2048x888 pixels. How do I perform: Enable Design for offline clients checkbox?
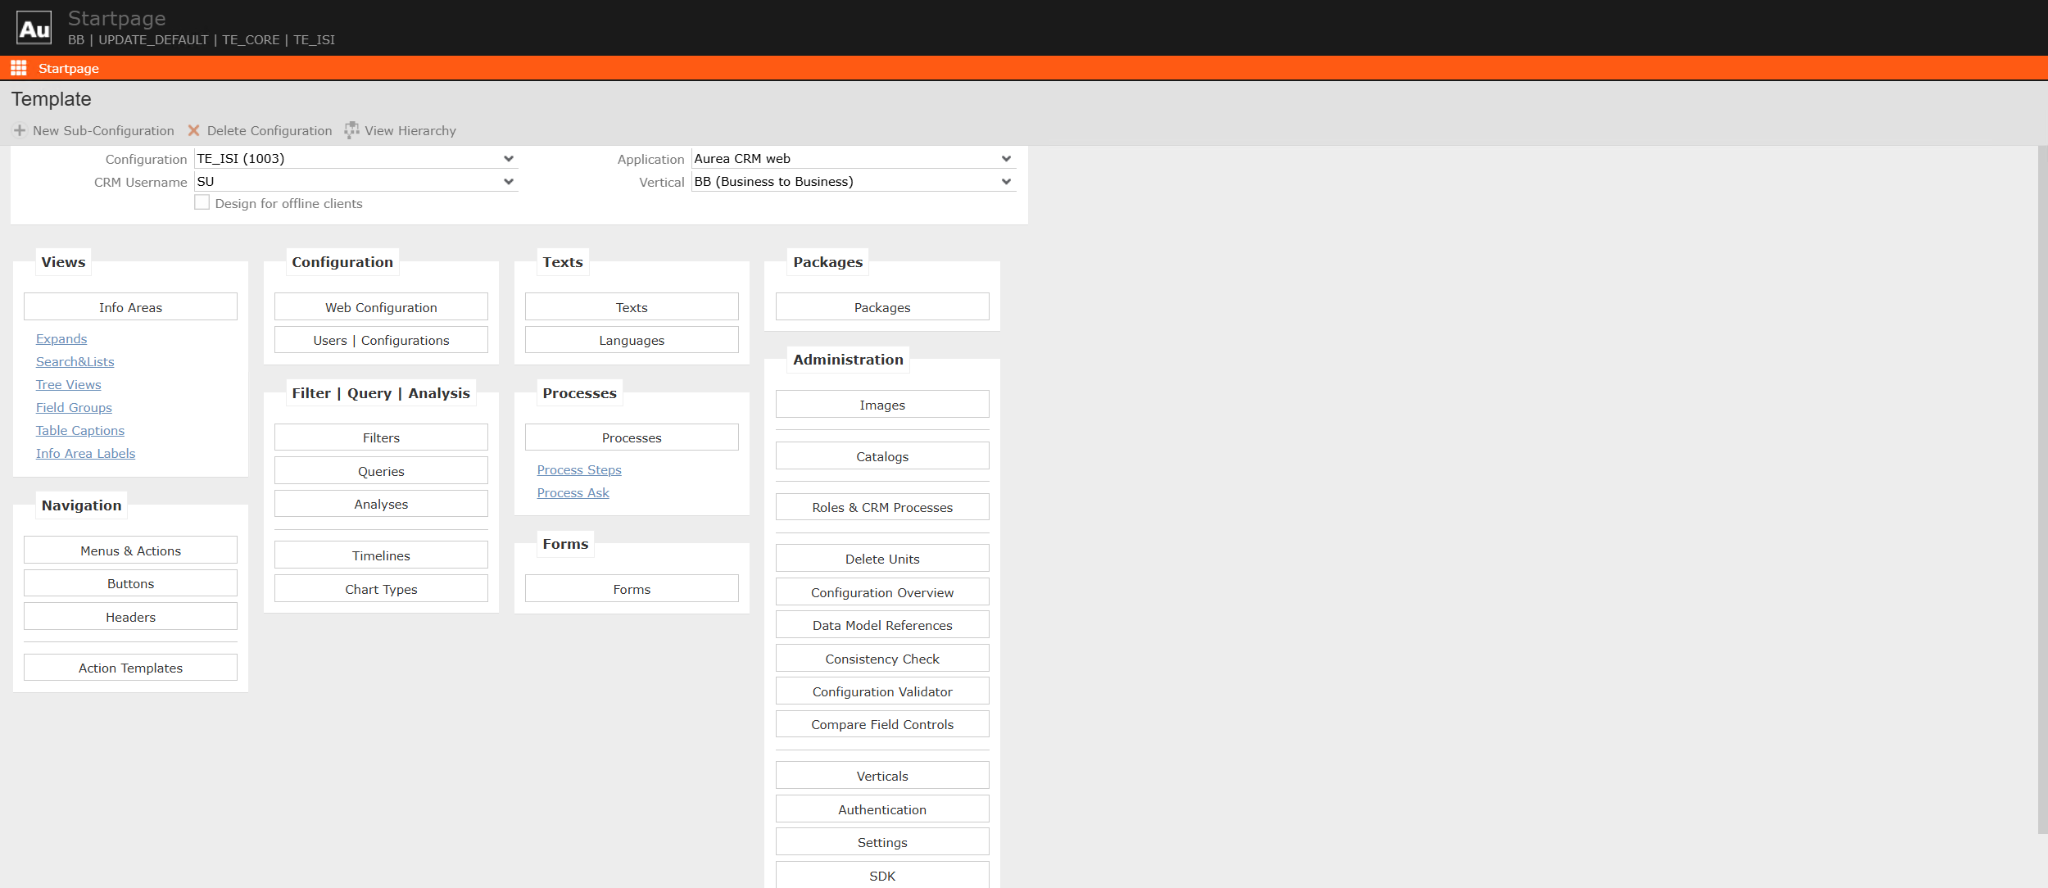point(202,203)
